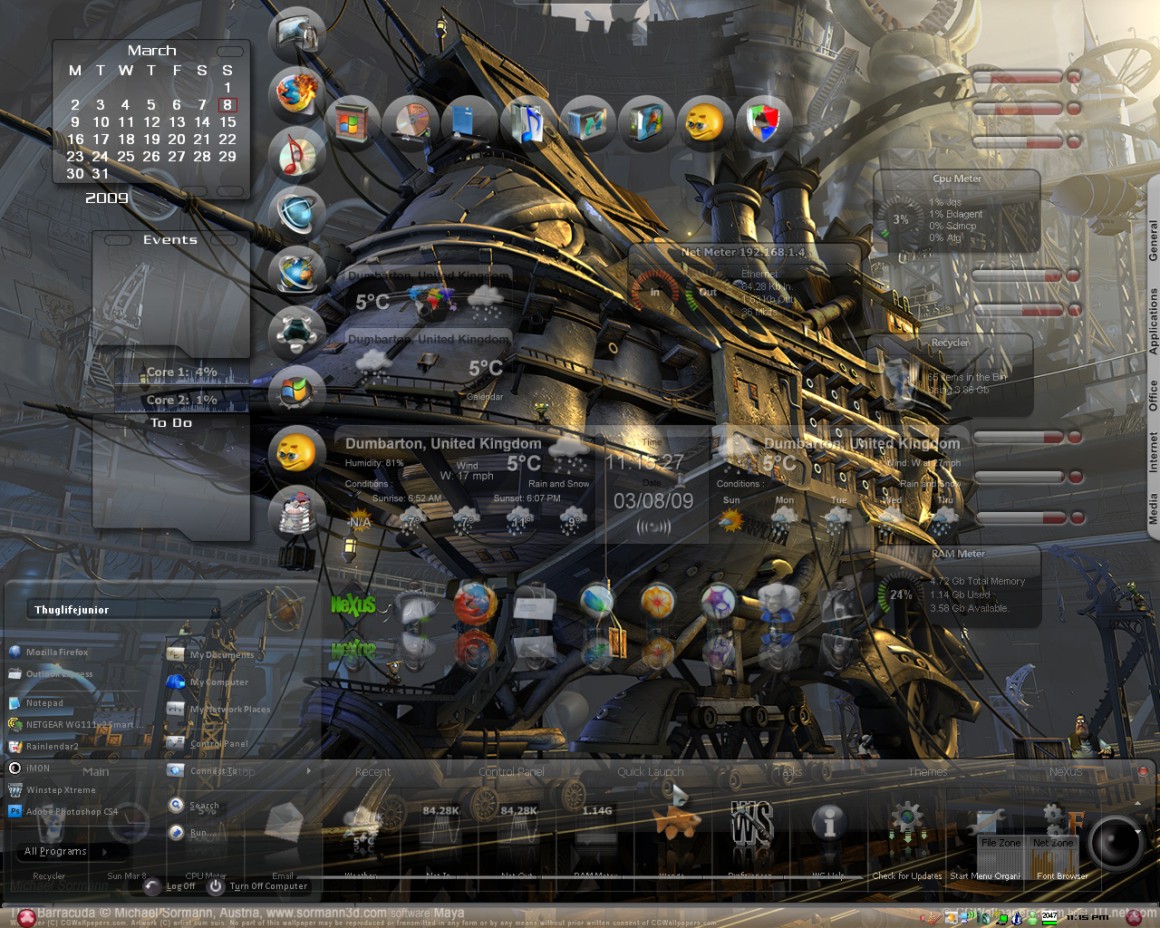Click the 03/08/09 date on the time widget
Screen dimensions: 1160x928
(x=653, y=501)
